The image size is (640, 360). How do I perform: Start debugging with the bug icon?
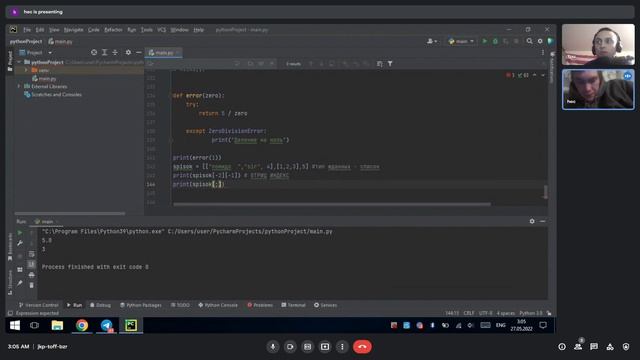[495, 41]
